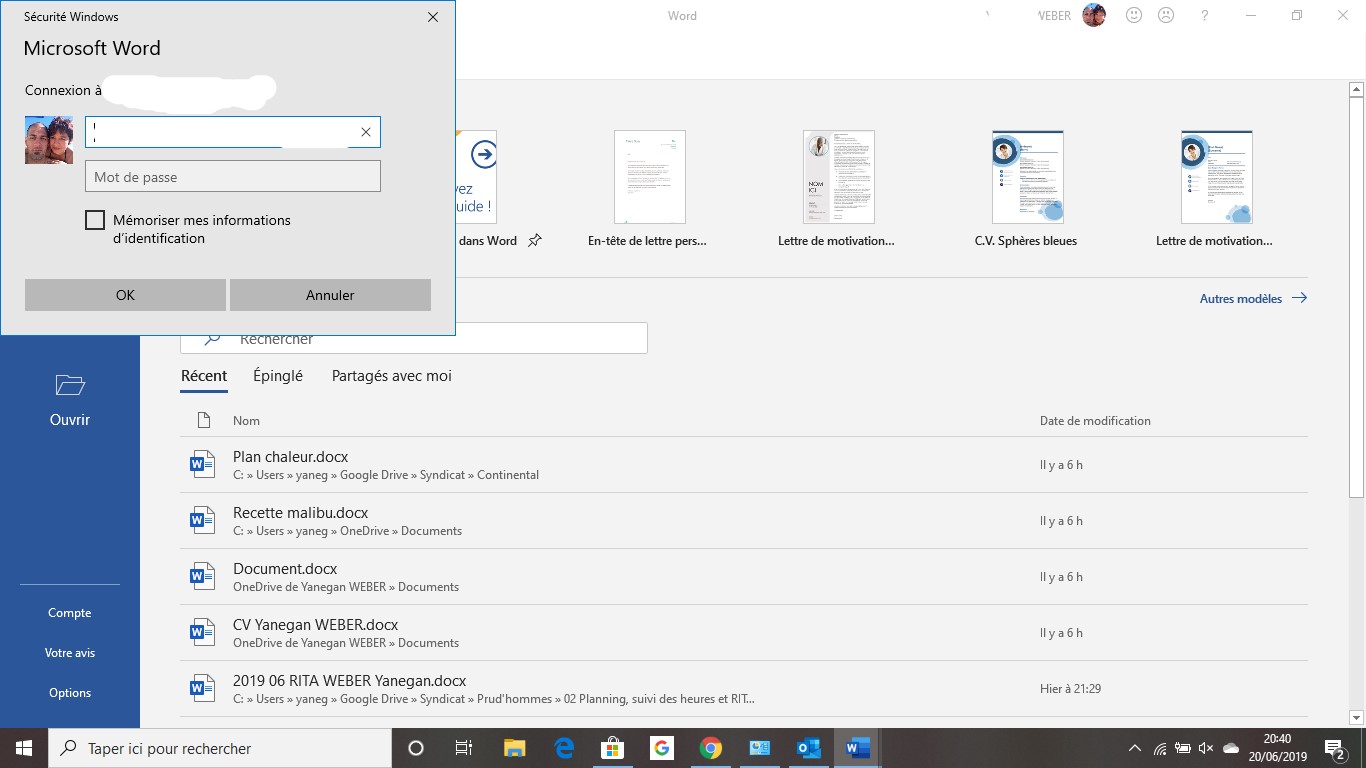The image size is (1366, 768).
Task: Open the WEBER account profile picture
Action: click(1094, 15)
